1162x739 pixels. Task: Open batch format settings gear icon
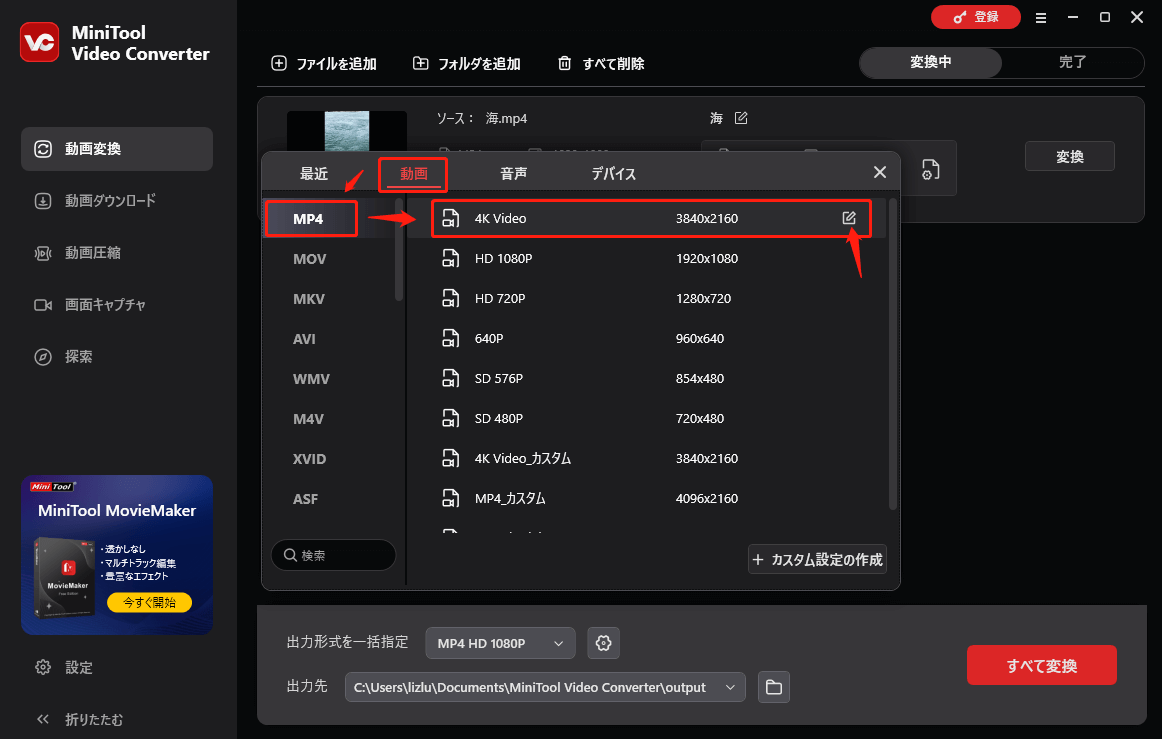point(603,643)
